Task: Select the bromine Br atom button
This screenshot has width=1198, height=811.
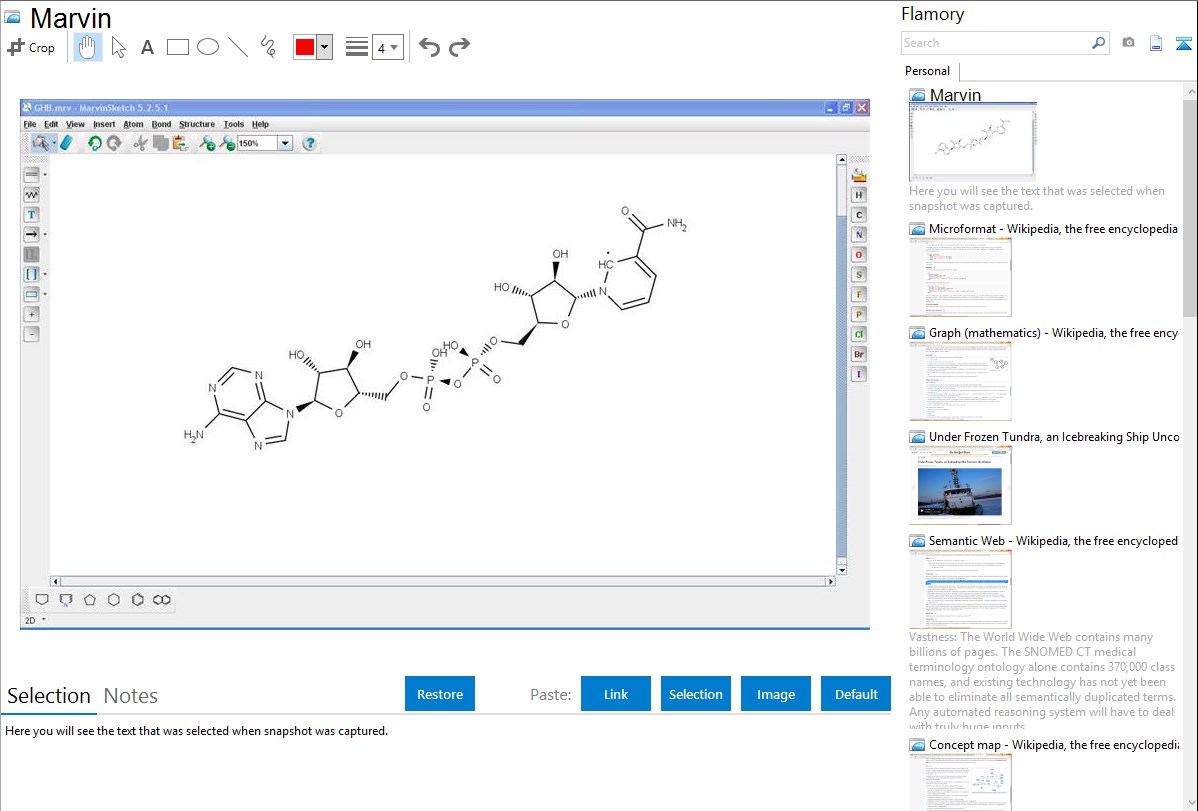Action: pyautogui.click(x=859, y=354)
